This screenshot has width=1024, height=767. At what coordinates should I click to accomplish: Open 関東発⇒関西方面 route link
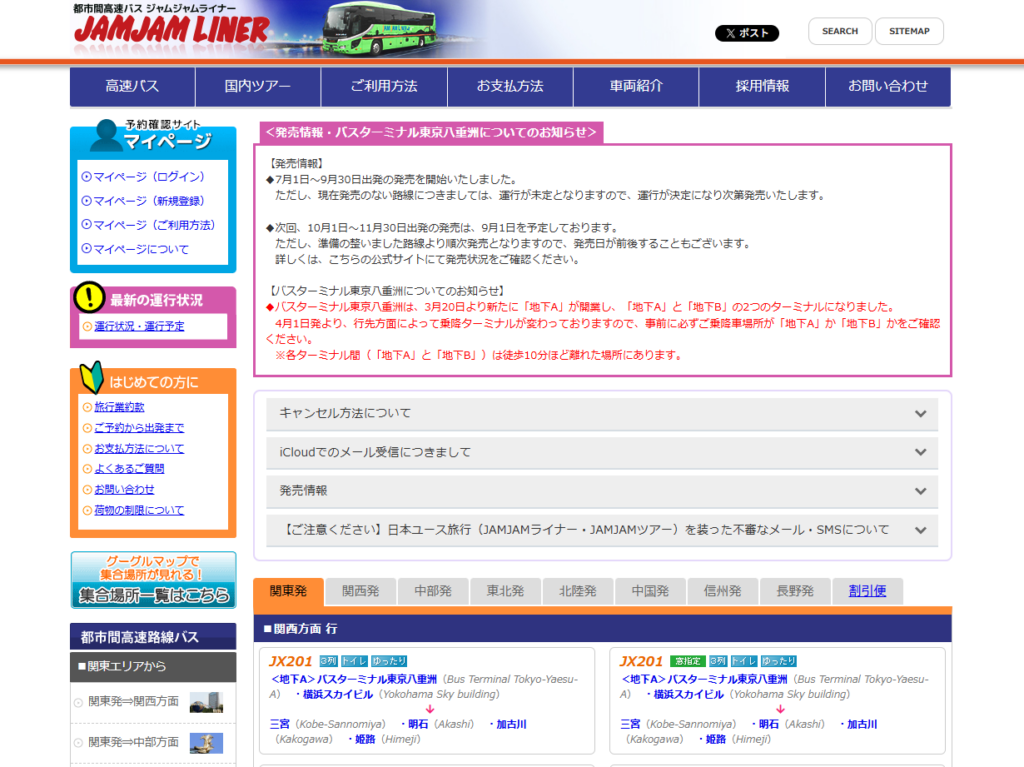133,702
